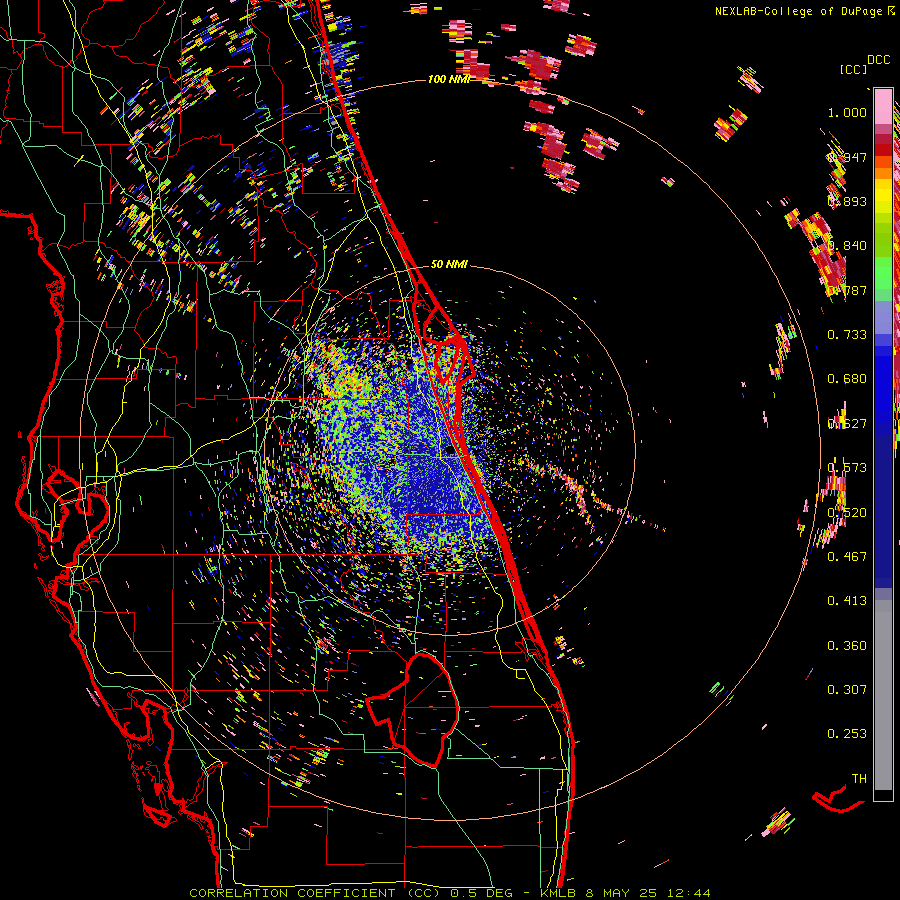Click the NEXLAB-College of DuPage title text
Viewport: 900px width, 900px height.
tap(804, 11)
